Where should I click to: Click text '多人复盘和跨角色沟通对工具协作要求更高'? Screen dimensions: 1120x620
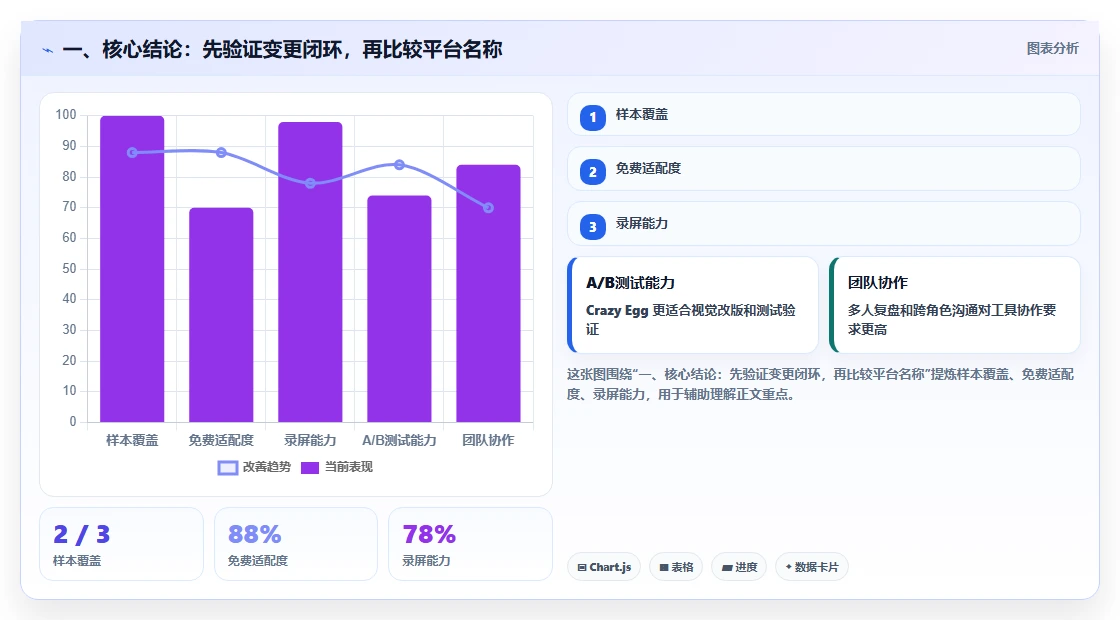coord(951,319)
